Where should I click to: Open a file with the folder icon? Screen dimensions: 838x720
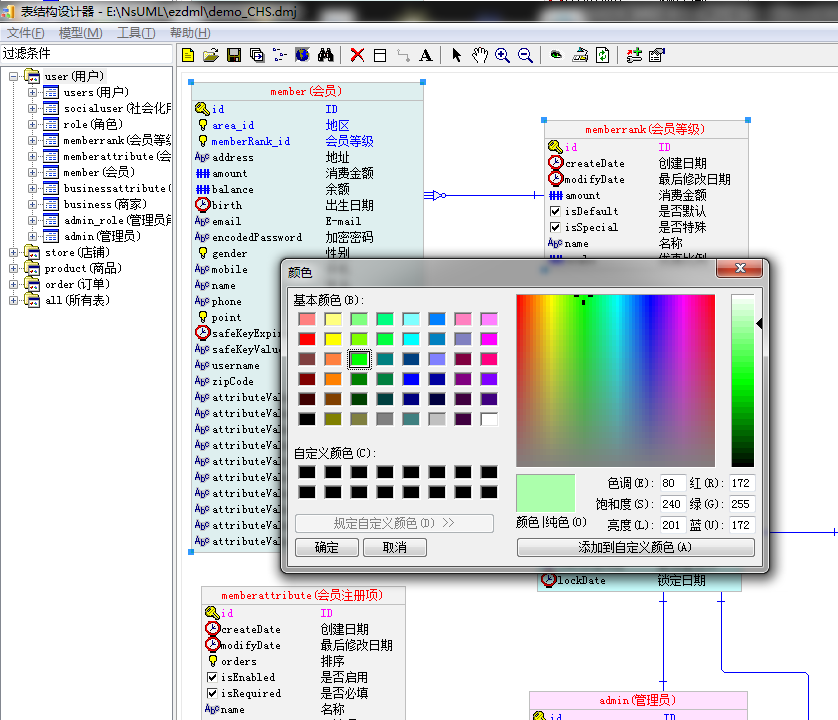(x=211, y=55)
